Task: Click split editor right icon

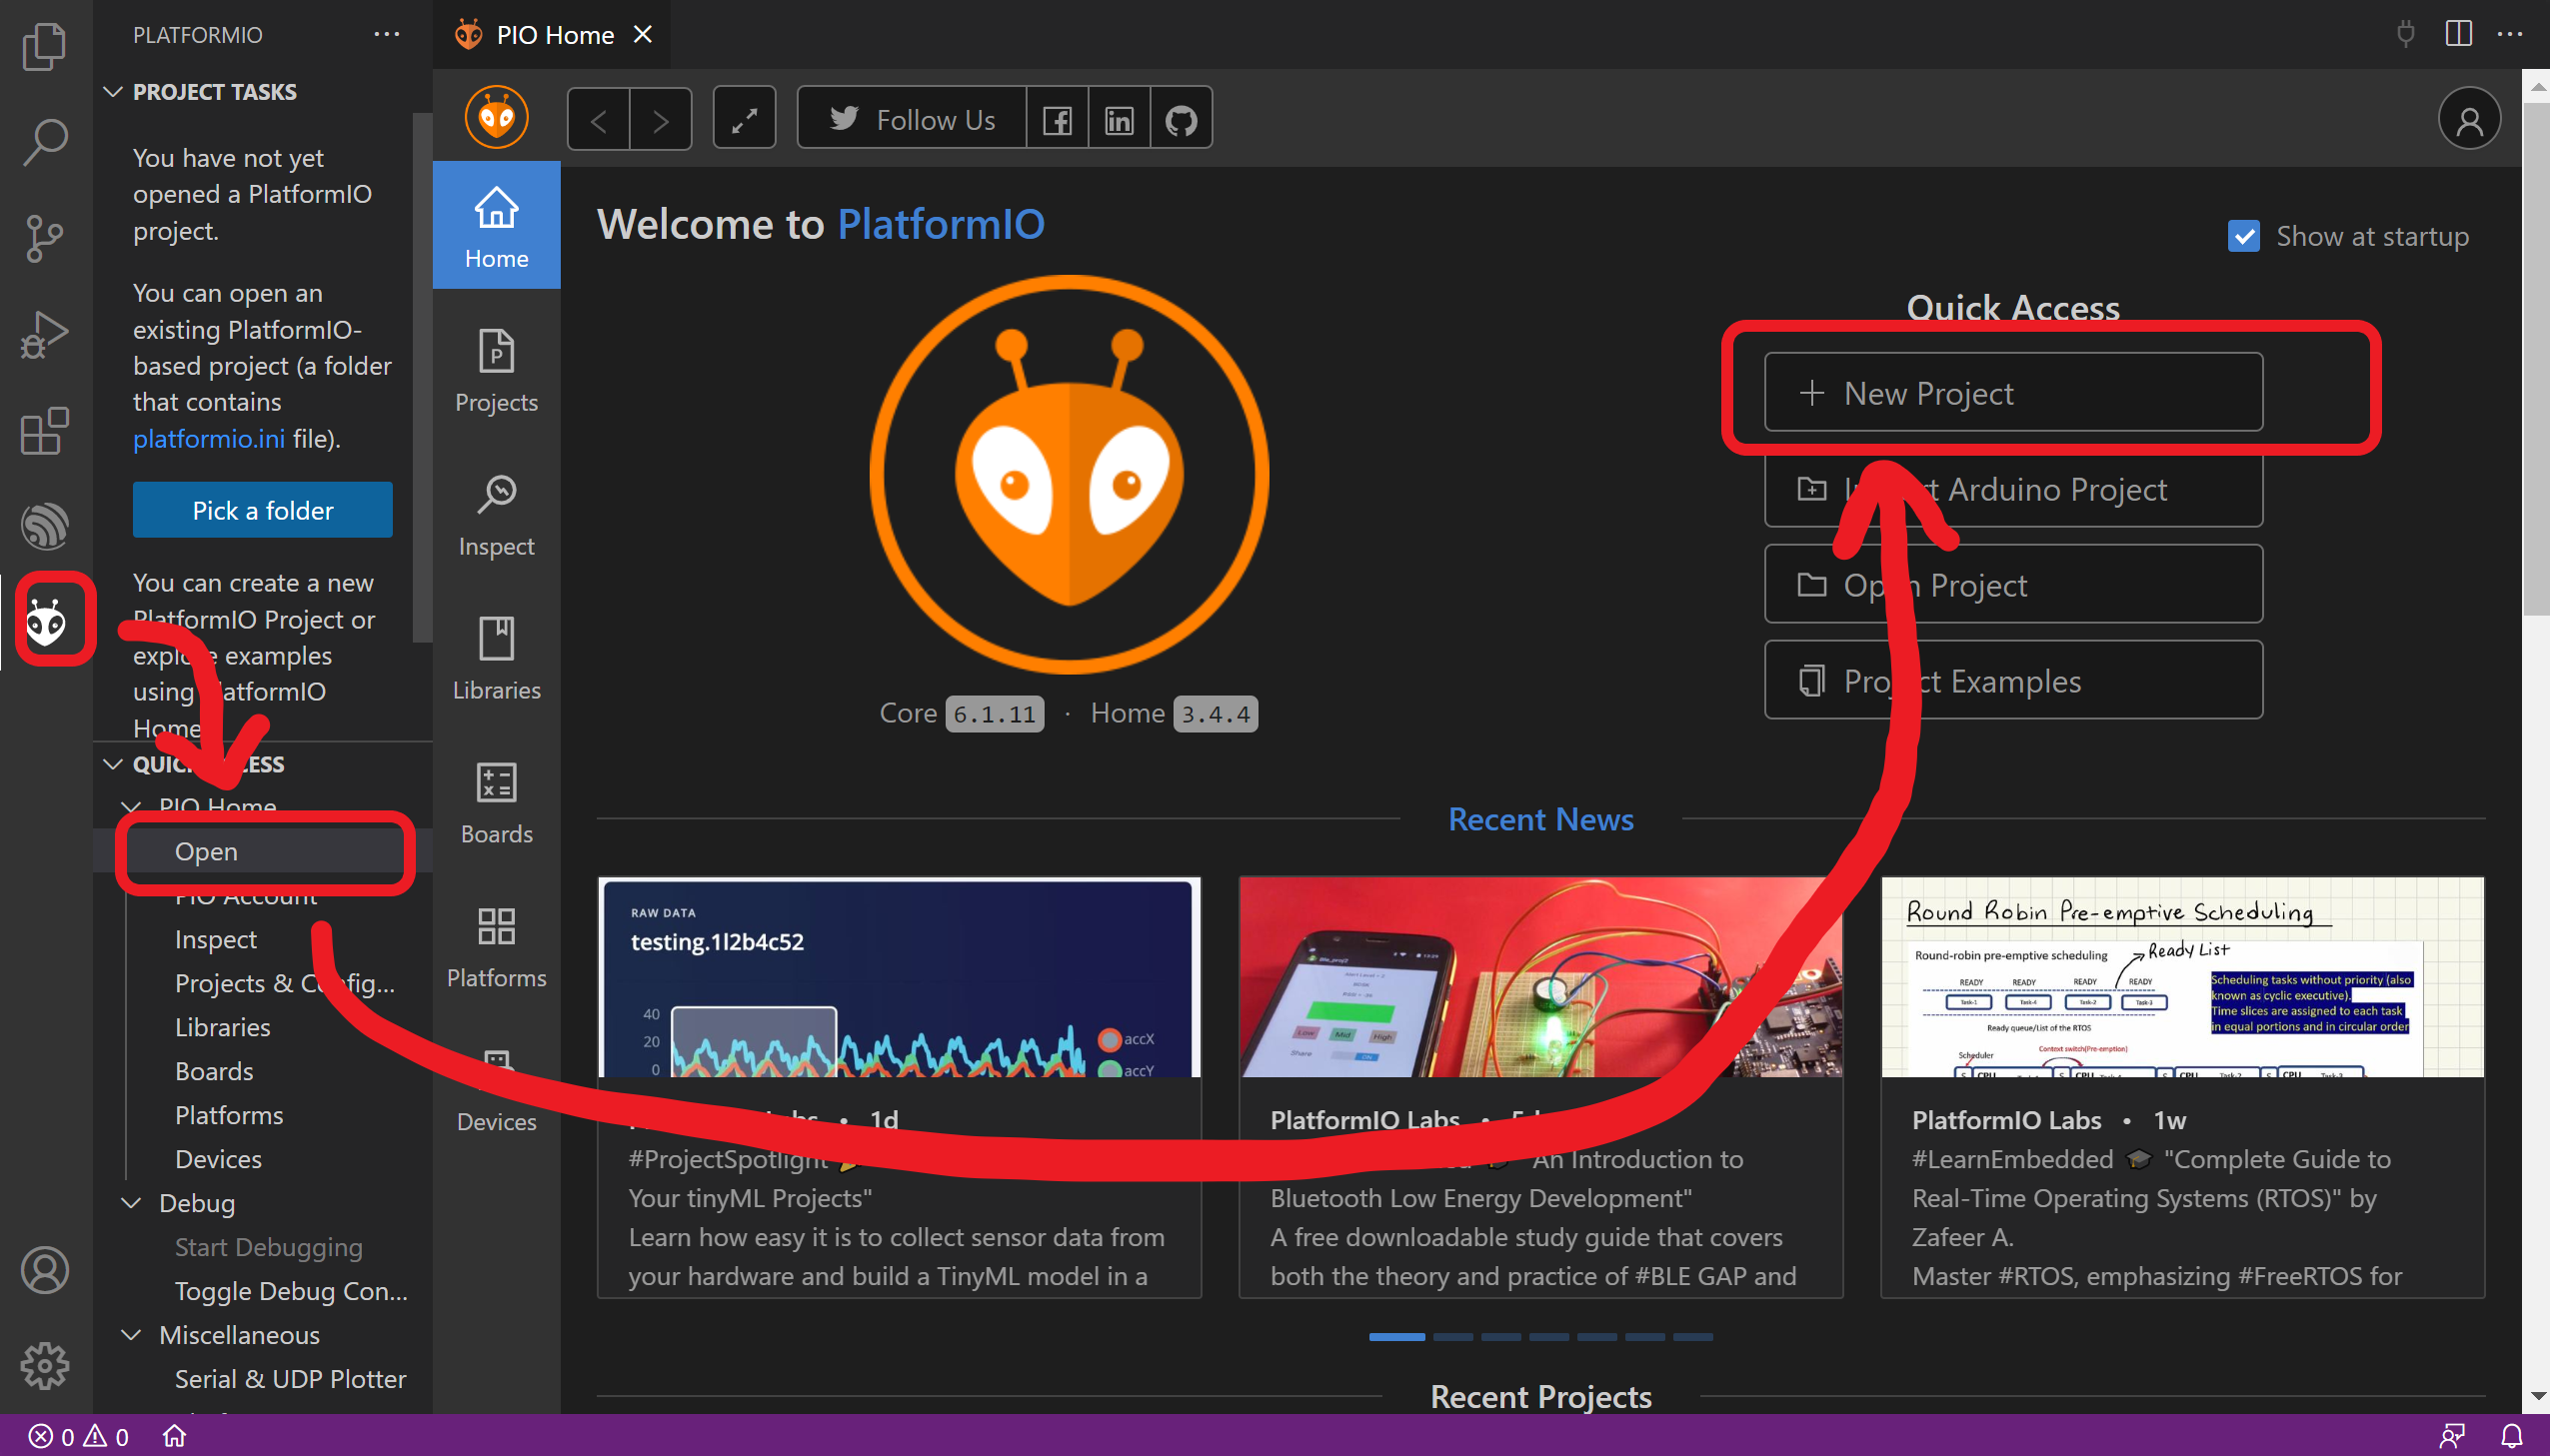Action: coord(2459,34)
